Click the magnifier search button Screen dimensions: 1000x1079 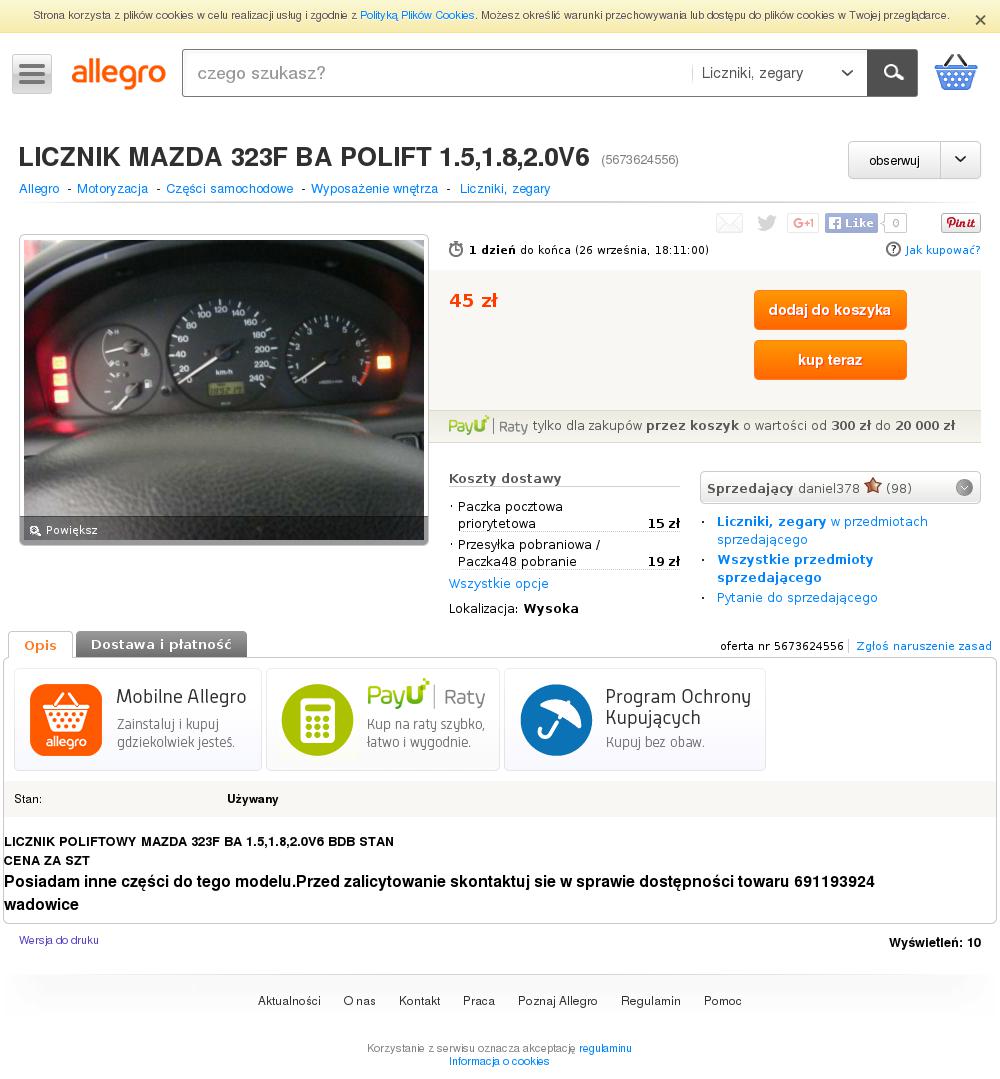coord(893,73)
